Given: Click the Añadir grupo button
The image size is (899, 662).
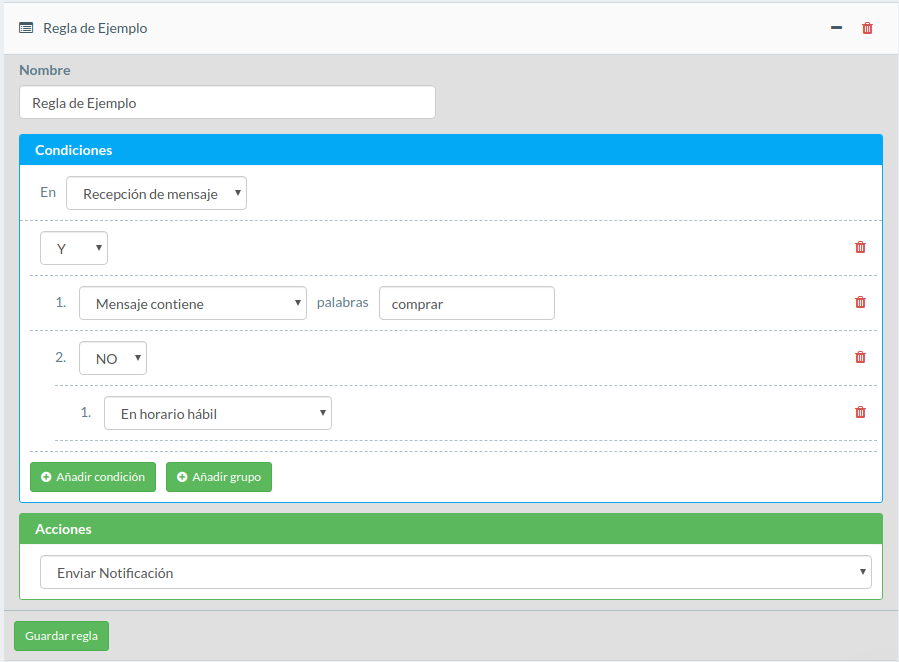Looking at the screenshot, I should pos(219,477).
